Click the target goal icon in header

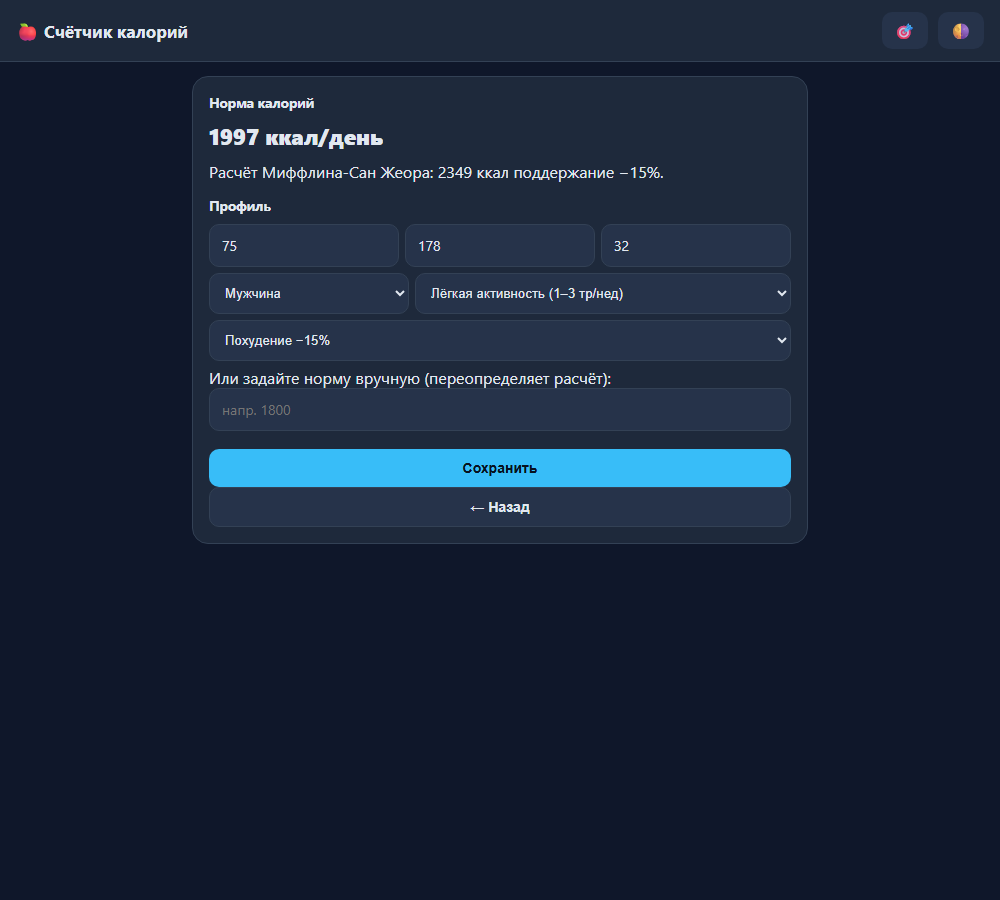click(x=904, y=31)
